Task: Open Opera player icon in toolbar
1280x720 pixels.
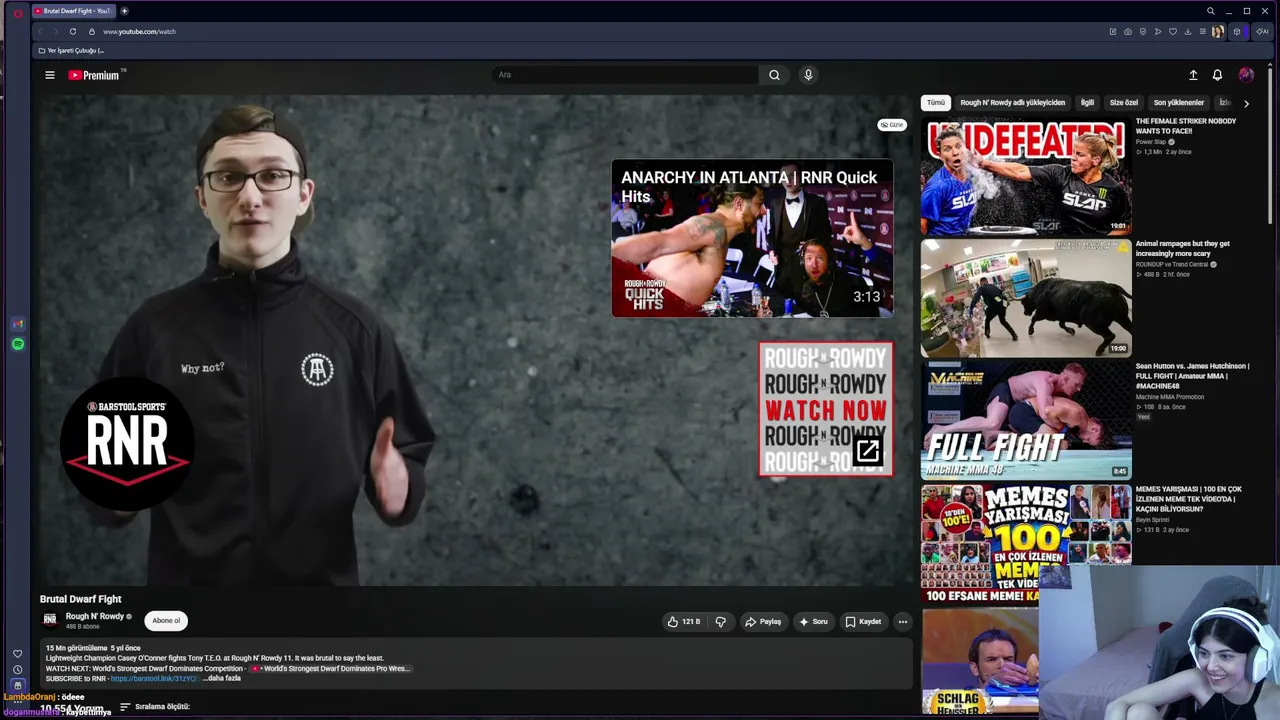Action: pyautogui.click(x=1158, y=31)
